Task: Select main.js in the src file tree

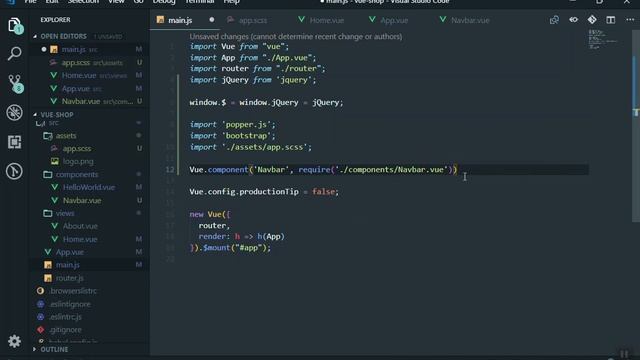Action: 68,265
